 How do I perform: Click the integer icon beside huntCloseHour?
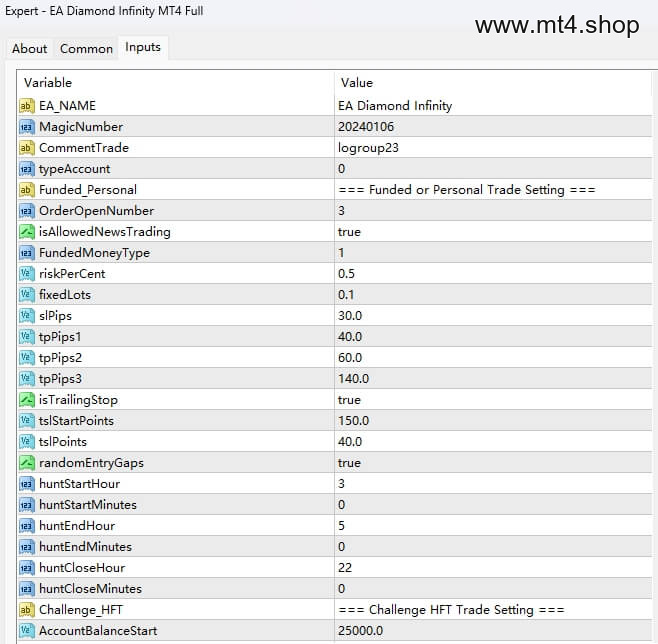26,568
